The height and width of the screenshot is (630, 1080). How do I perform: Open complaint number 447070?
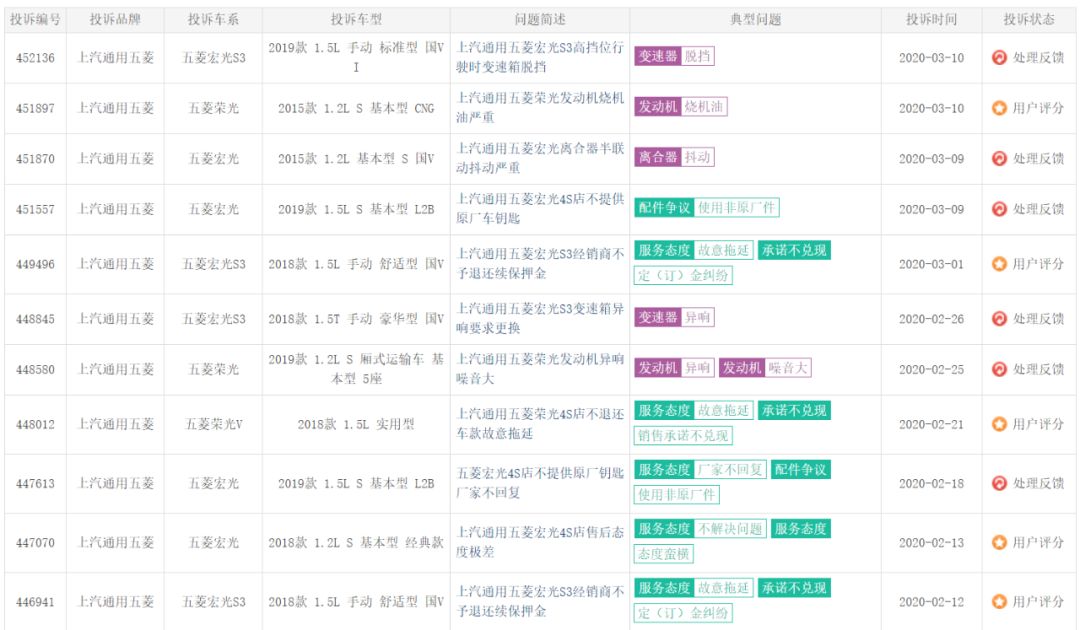(35, 543)
